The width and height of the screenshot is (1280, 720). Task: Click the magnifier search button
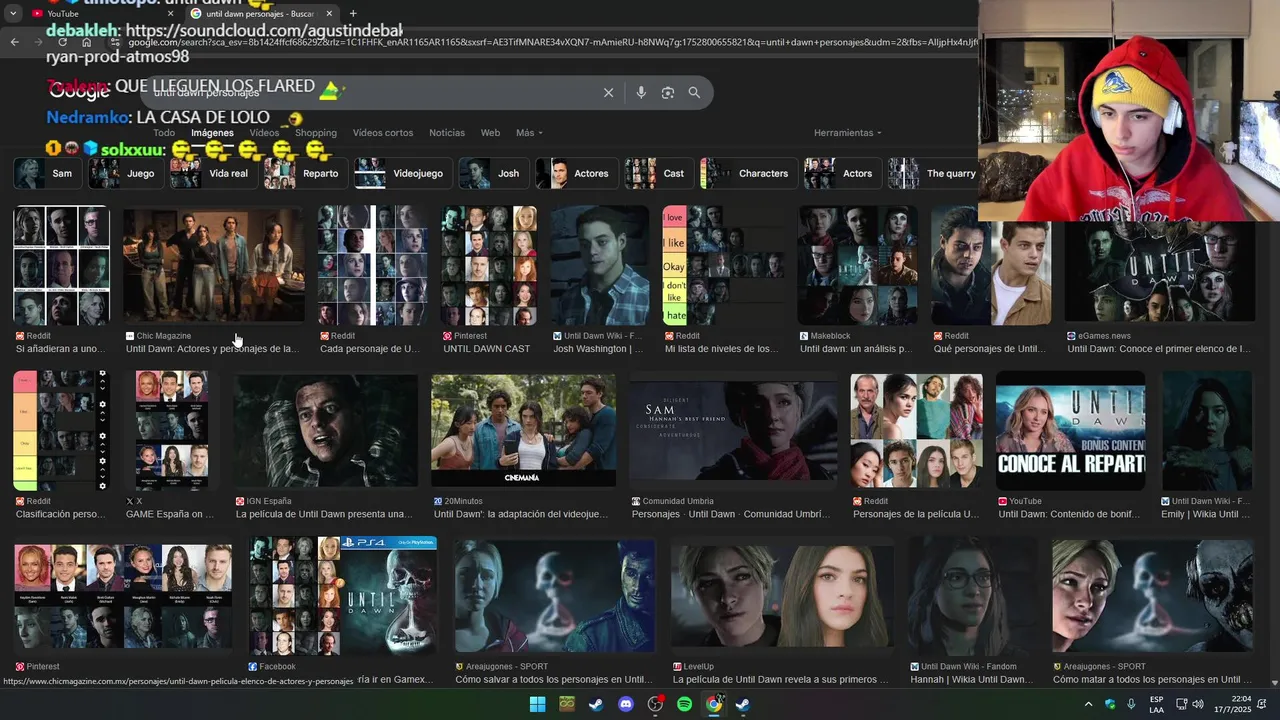(694, 93)
